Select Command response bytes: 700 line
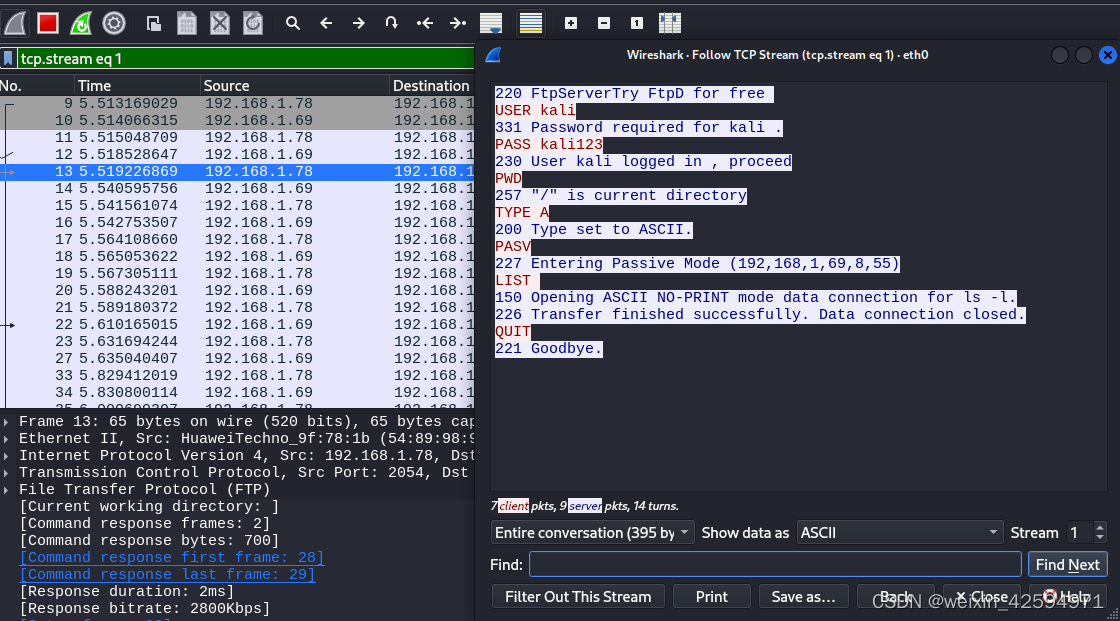Screen dimensions: 1120x621 tap(149, 540)
